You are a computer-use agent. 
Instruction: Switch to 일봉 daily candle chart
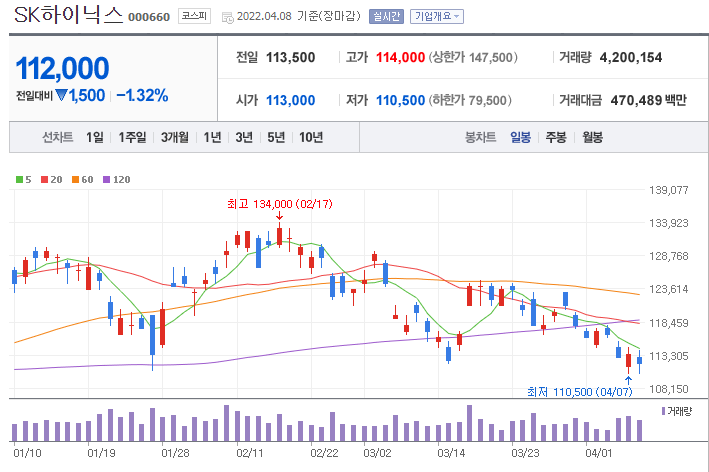[x=520, y=137]
